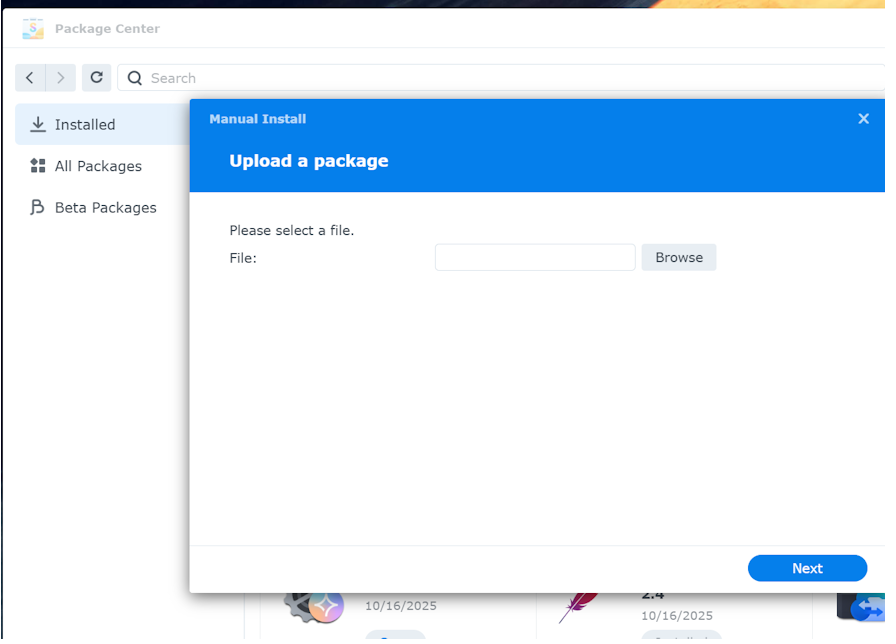The width and height of the screenshot is (896, 644).
Task: Open the Installed section
Action: 85,125
